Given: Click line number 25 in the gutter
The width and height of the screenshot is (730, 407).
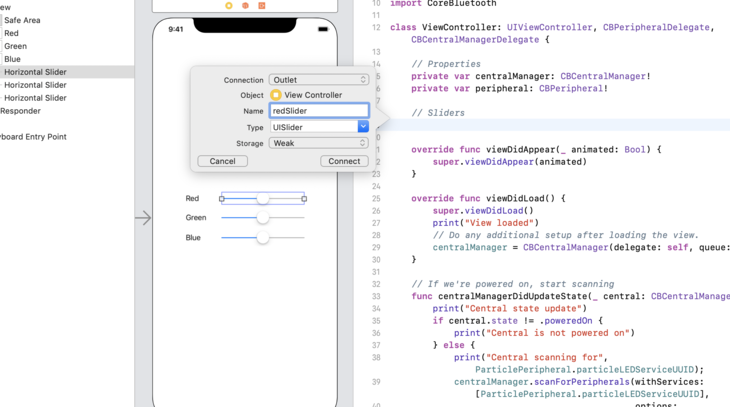Looking at the screenshot, I should 376,199.
